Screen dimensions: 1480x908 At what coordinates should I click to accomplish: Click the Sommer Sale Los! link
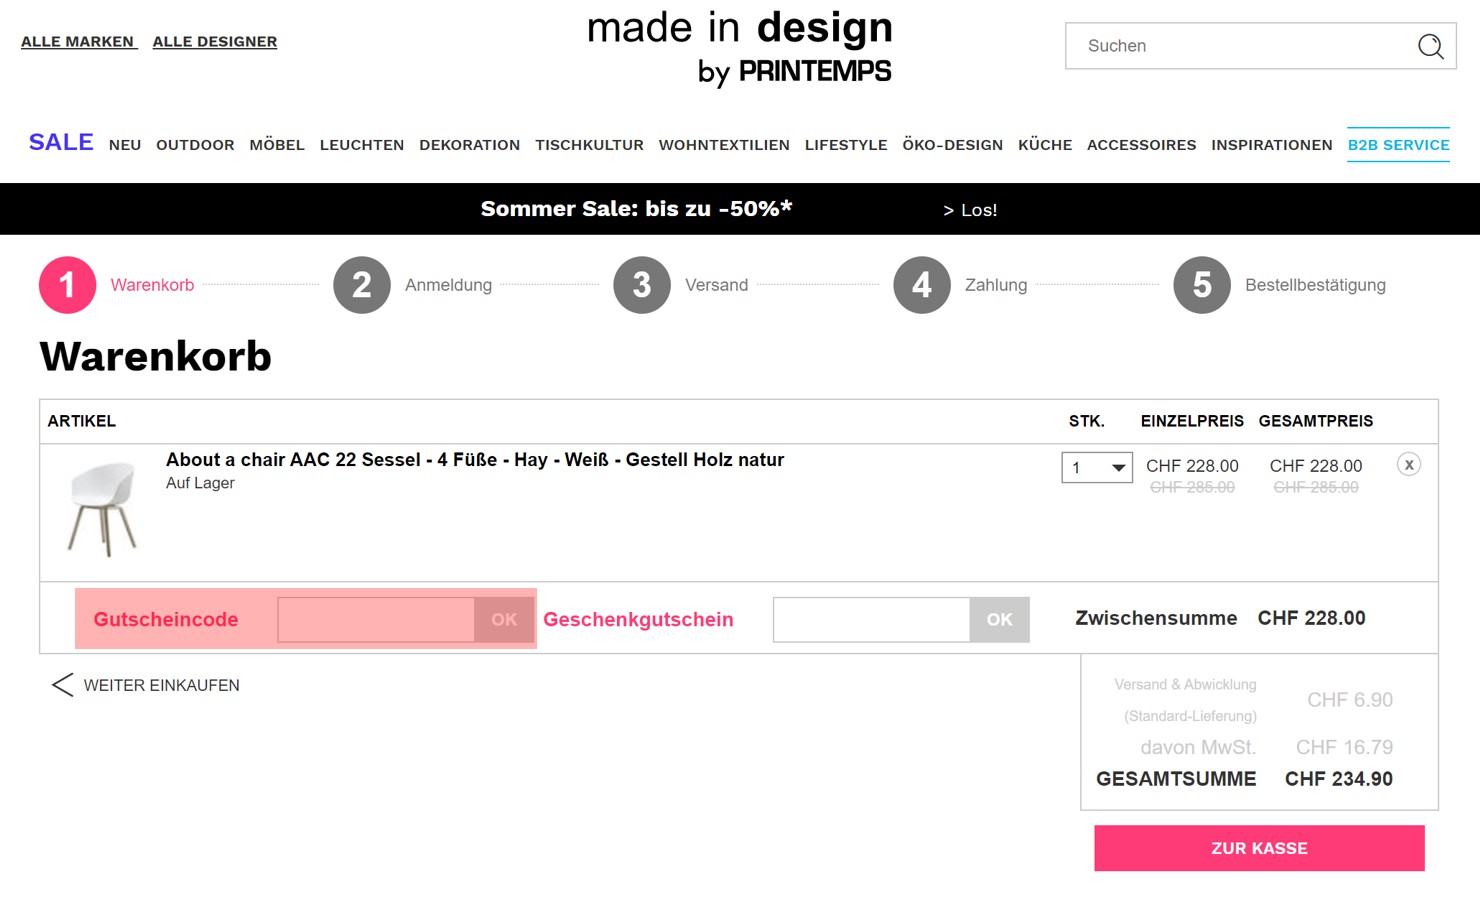point(970,210)
